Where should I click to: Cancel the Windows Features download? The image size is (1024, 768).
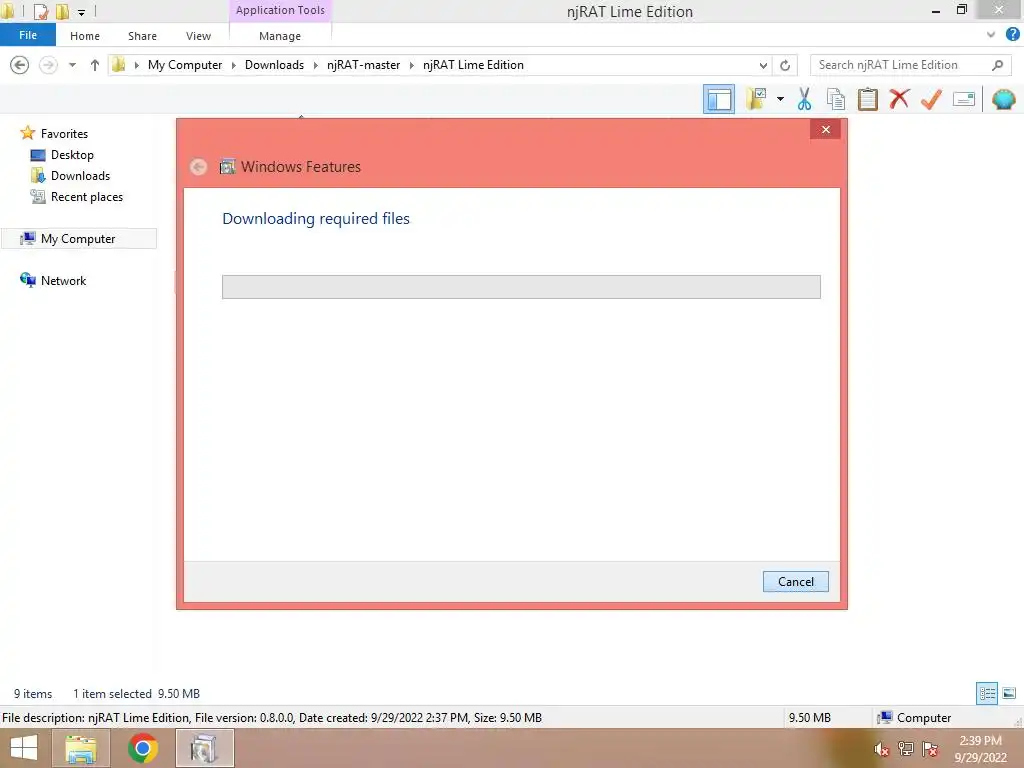795,581
